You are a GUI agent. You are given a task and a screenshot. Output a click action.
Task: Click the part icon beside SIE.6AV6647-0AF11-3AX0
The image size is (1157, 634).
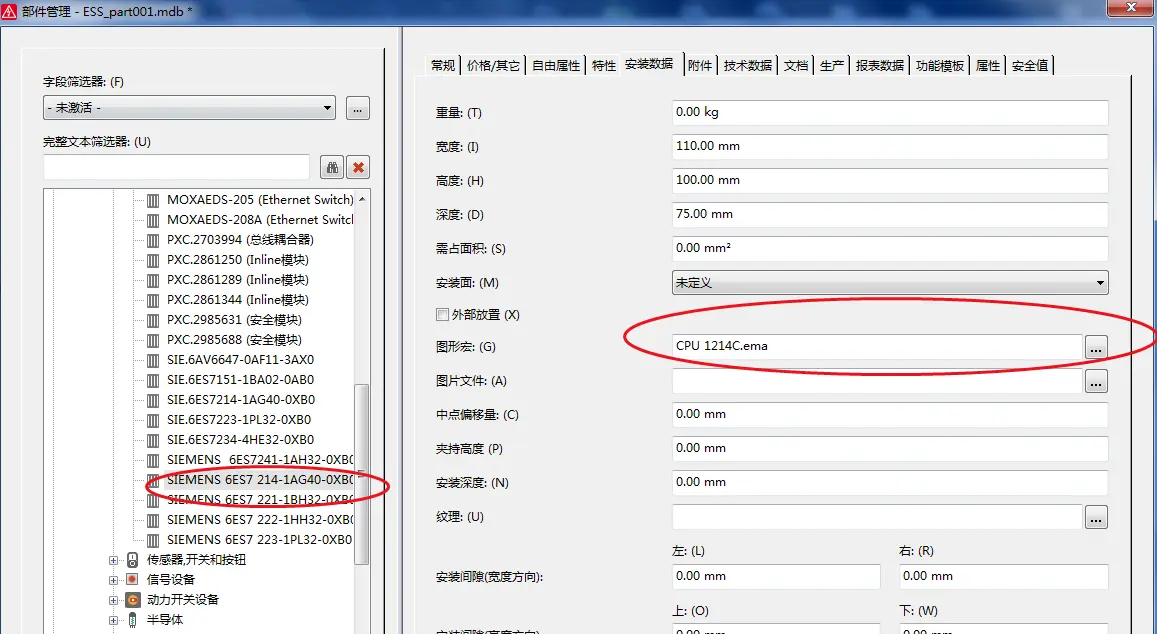click(x=153, y=360)
